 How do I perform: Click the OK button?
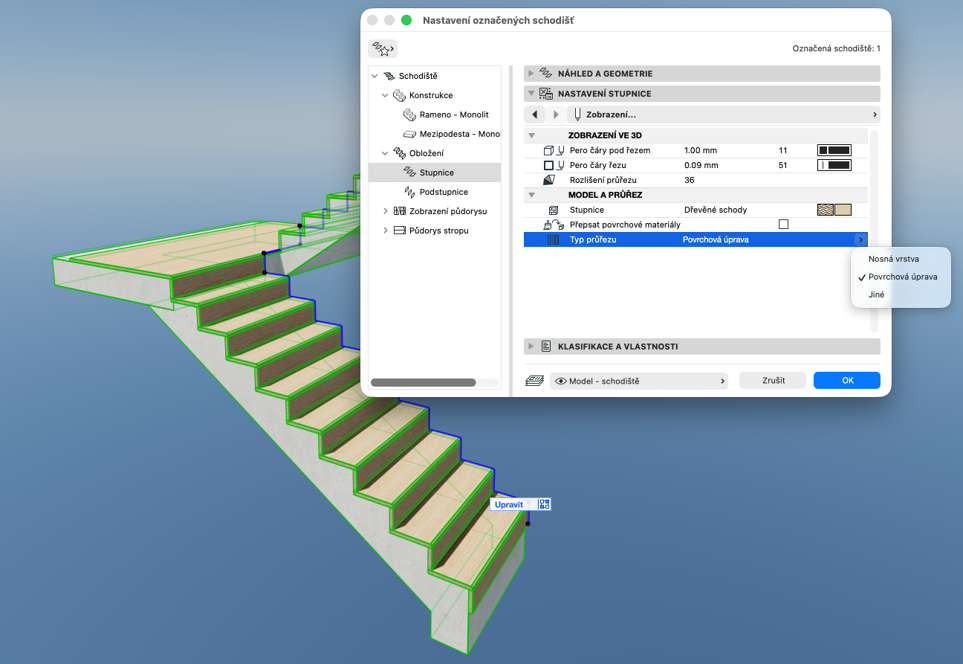[847, 381]
